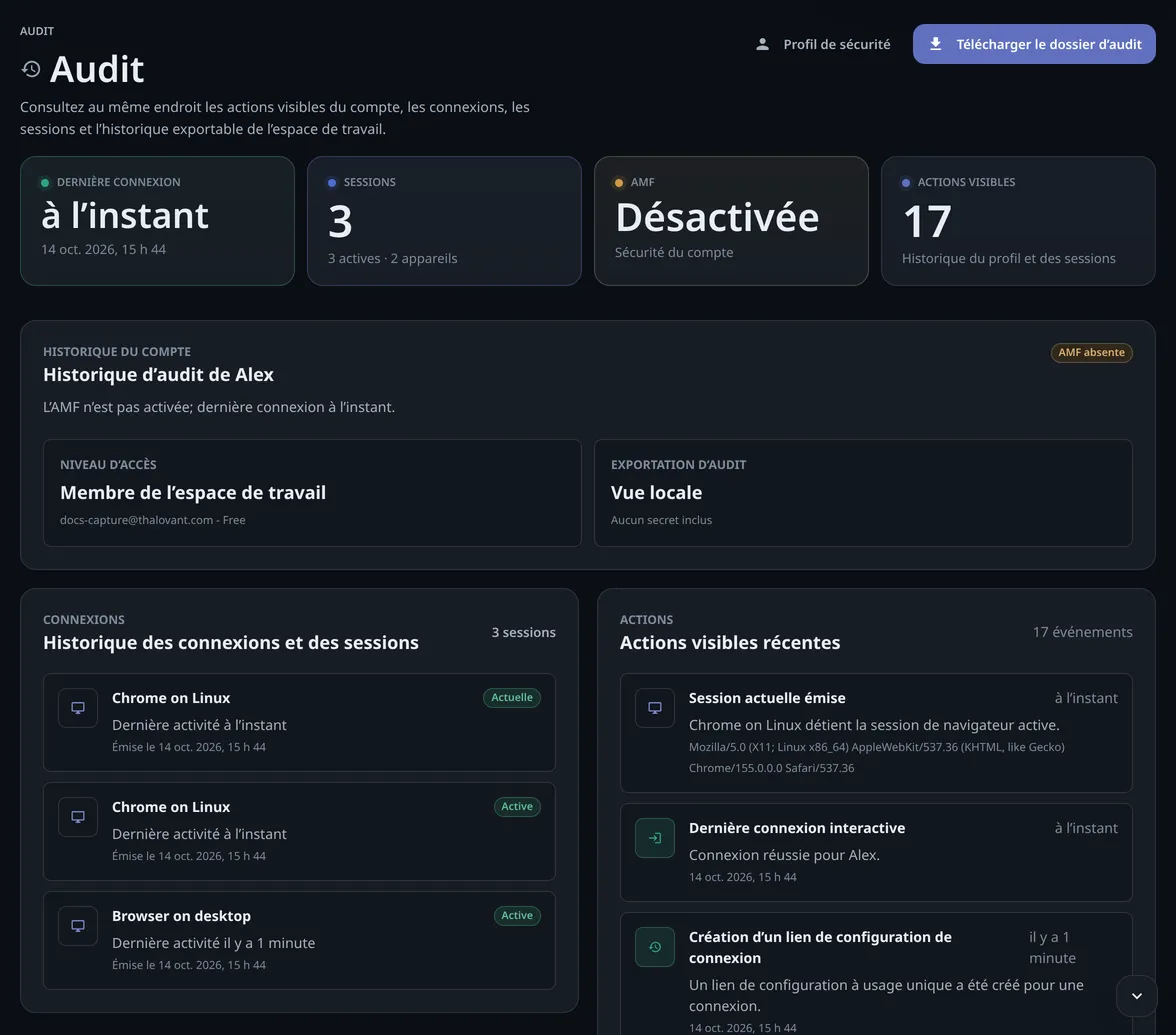Click the history icon beside Audit title
1176x1035 pixels.
coord(31,69)
